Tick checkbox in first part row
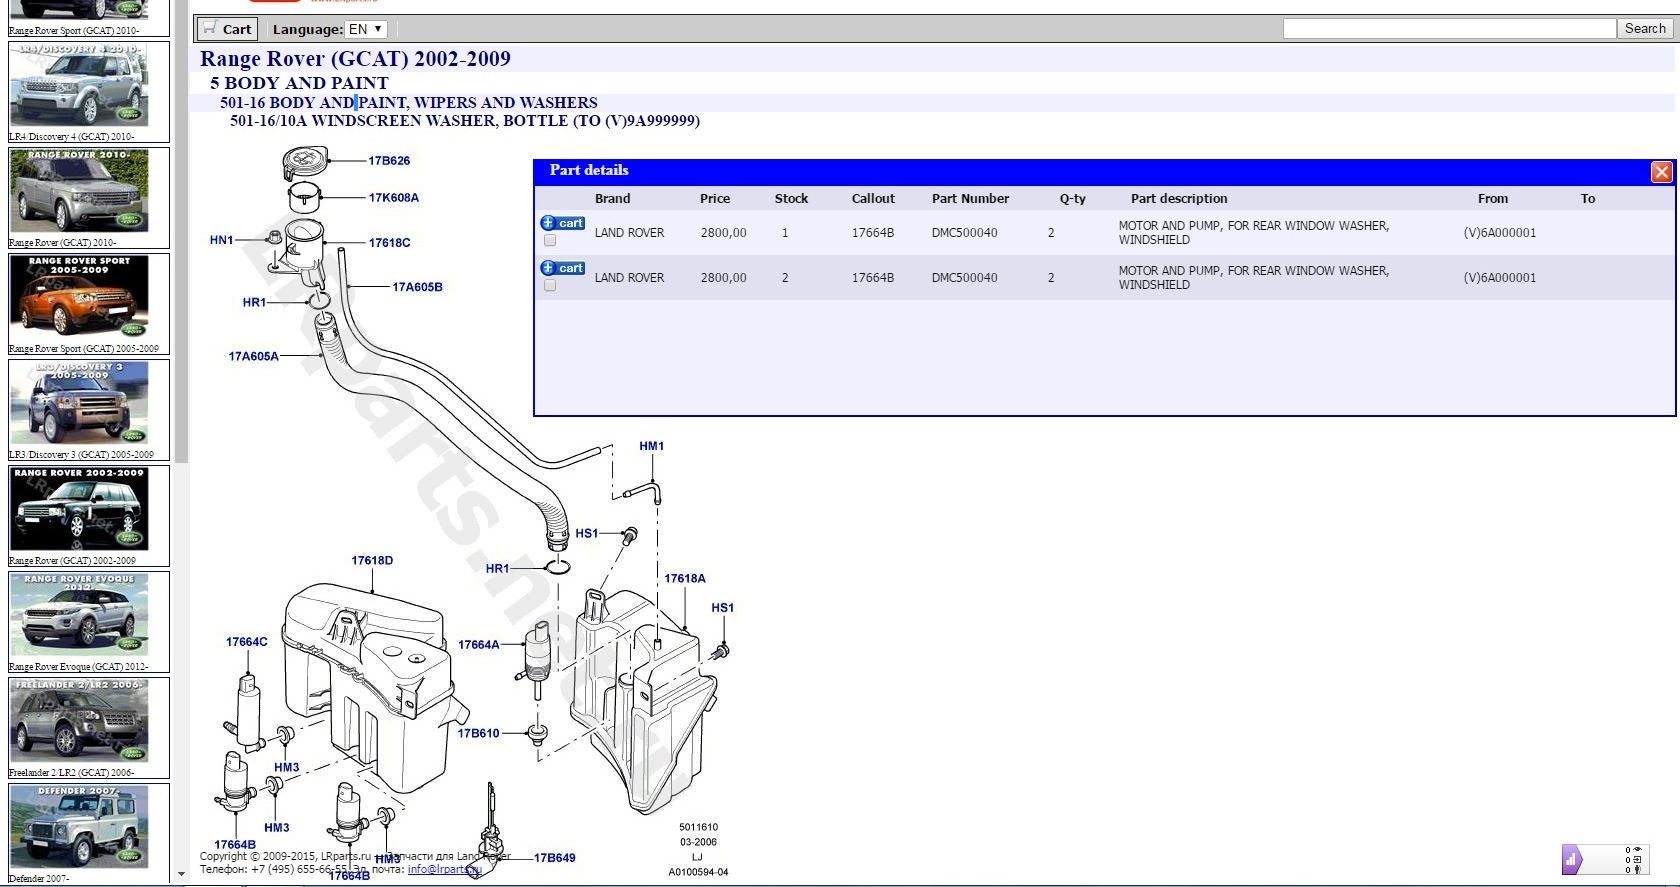The height and width of the screenshot is (887, 1680). pos(550,240)
